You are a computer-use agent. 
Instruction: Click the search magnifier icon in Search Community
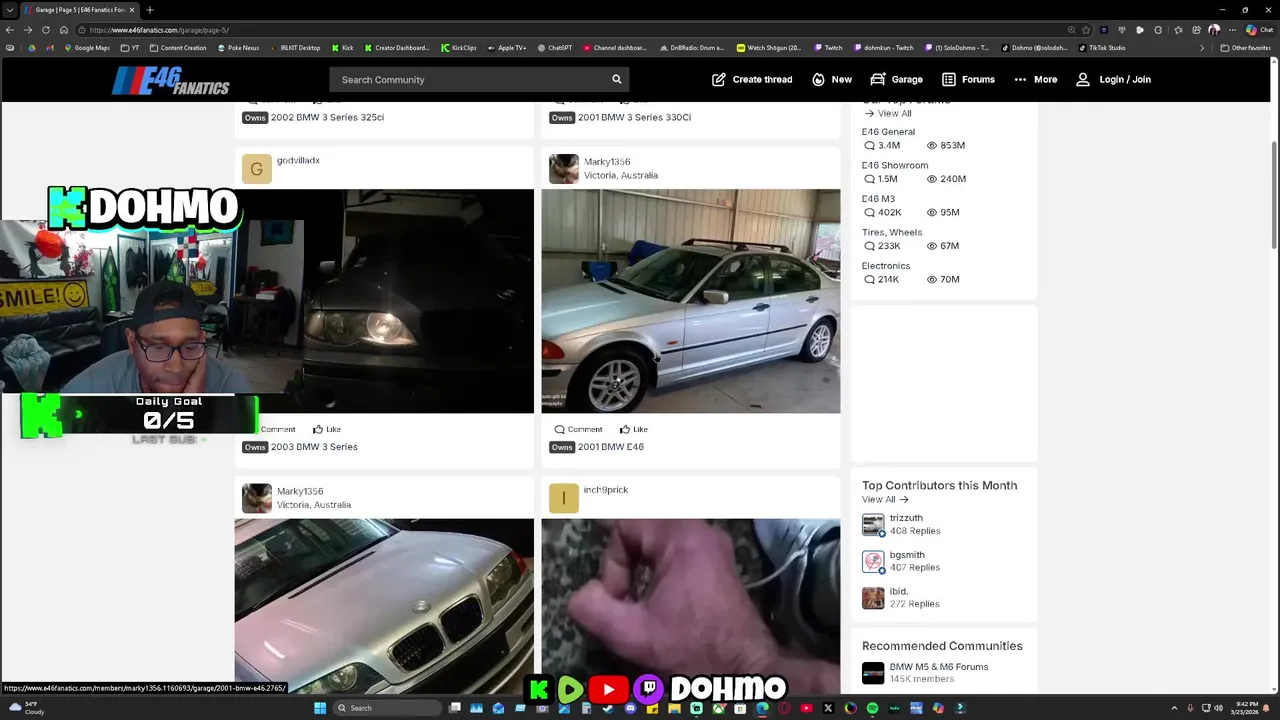pos(616,79)
